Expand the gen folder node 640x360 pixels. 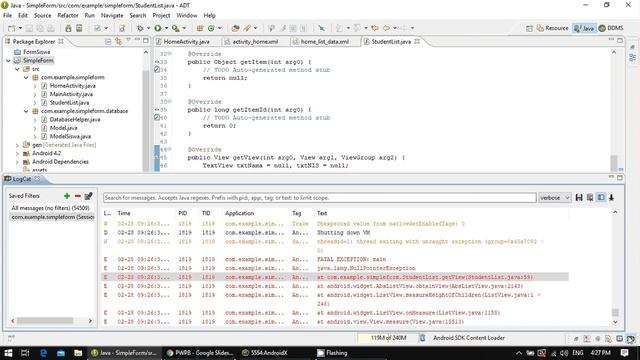coord(17,145)
